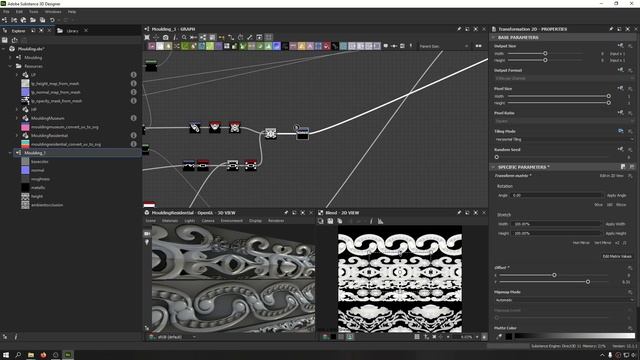Collapse the Base Parameters section

tap(493, 38)
